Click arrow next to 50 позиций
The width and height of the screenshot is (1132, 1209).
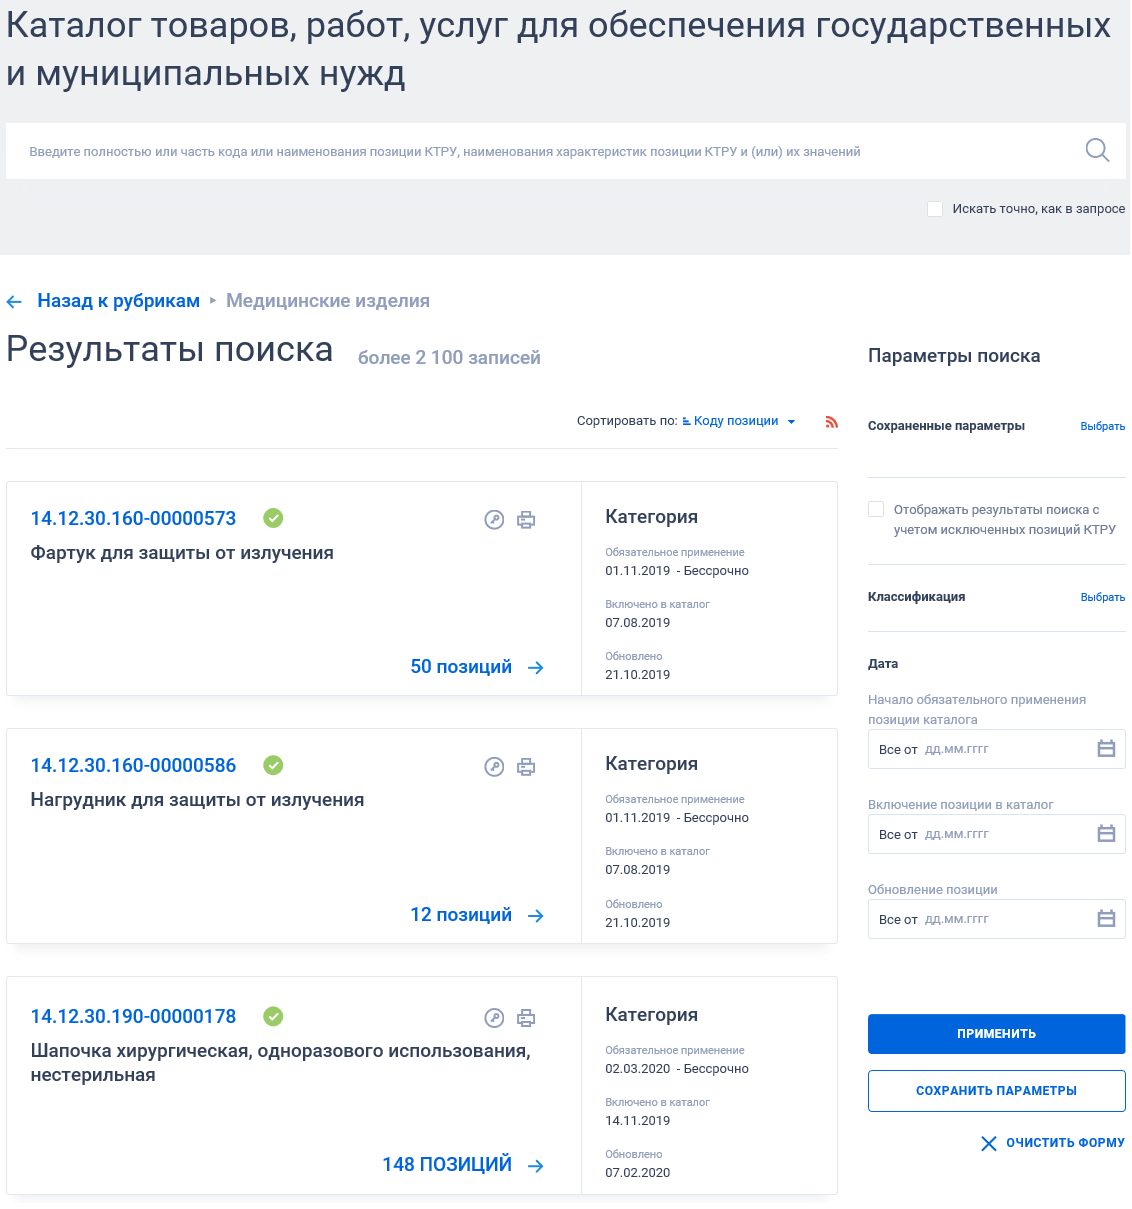536,668
